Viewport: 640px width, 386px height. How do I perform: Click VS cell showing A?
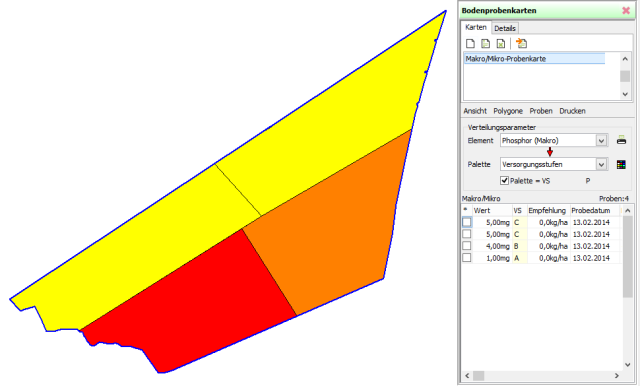tap(520, 258)
